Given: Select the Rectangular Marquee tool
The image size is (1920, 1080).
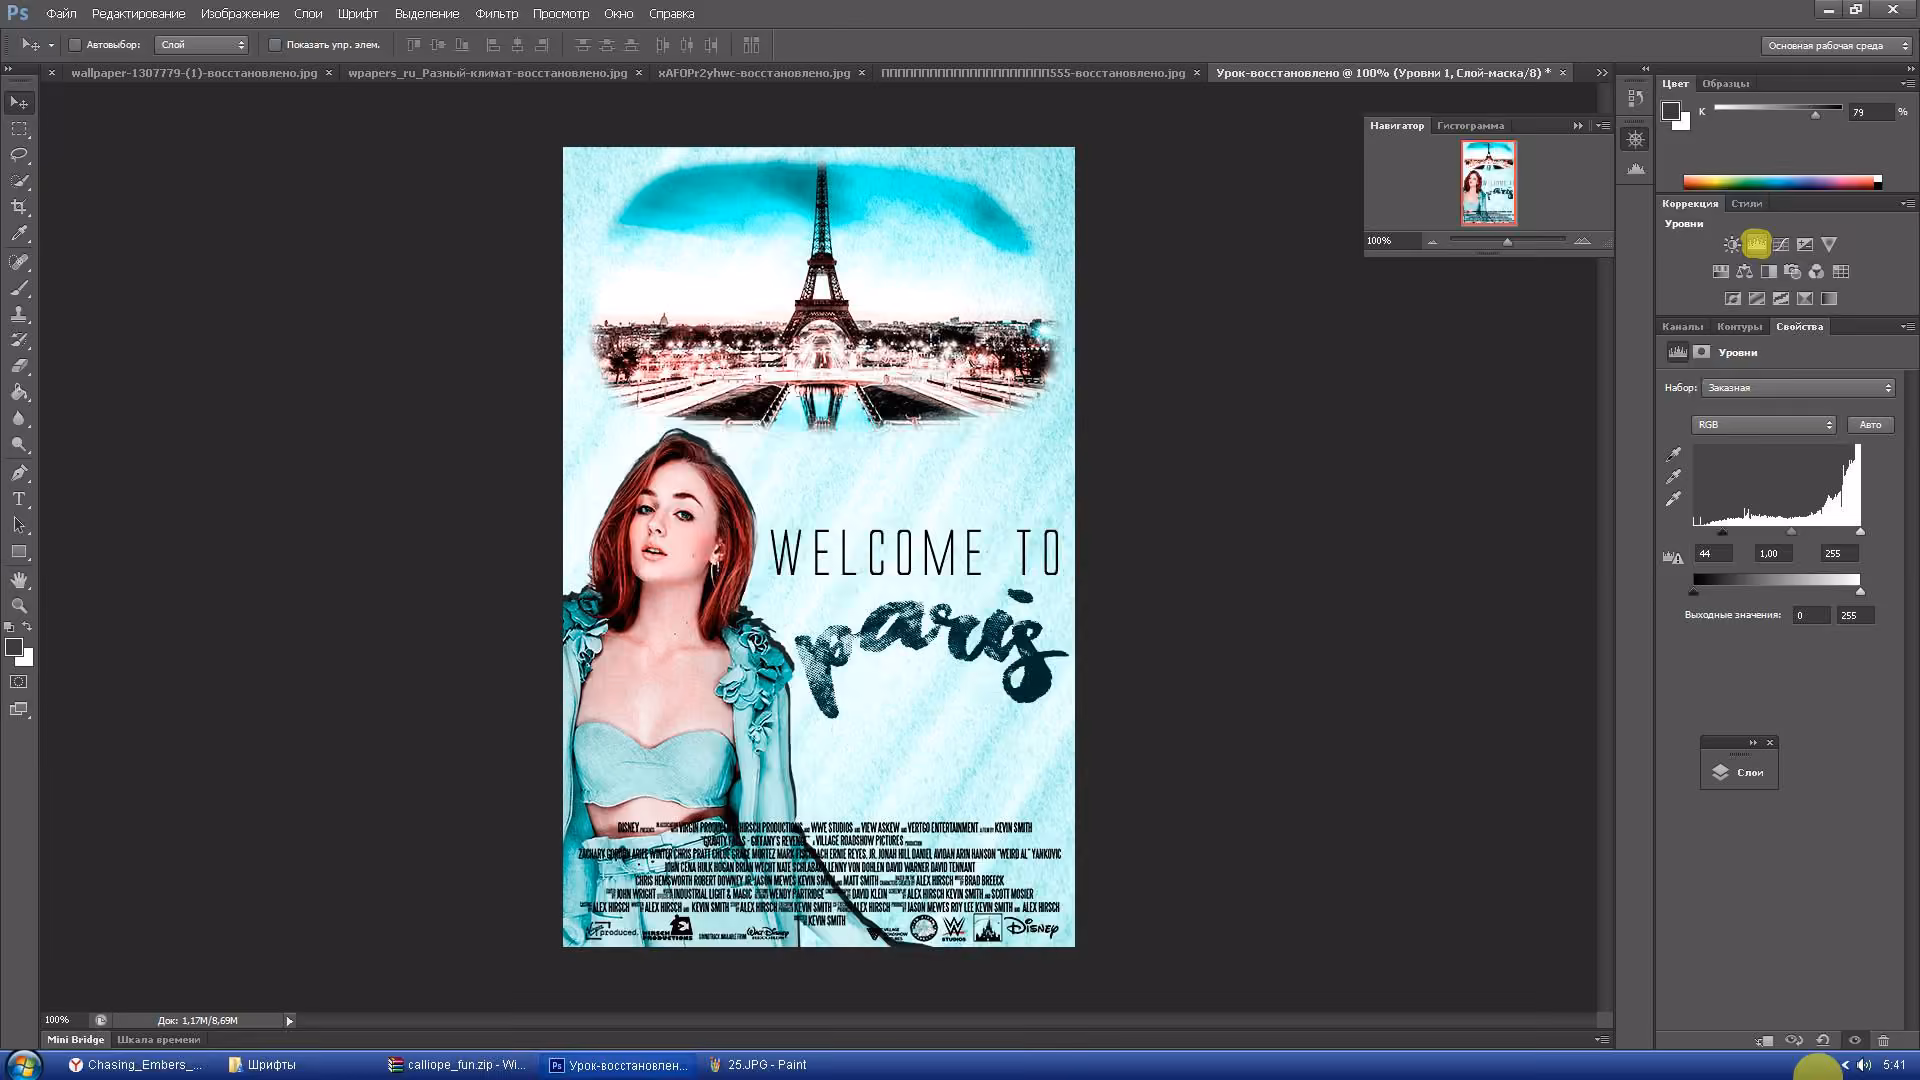Looking at the screenshot, I should coord(19,129).
